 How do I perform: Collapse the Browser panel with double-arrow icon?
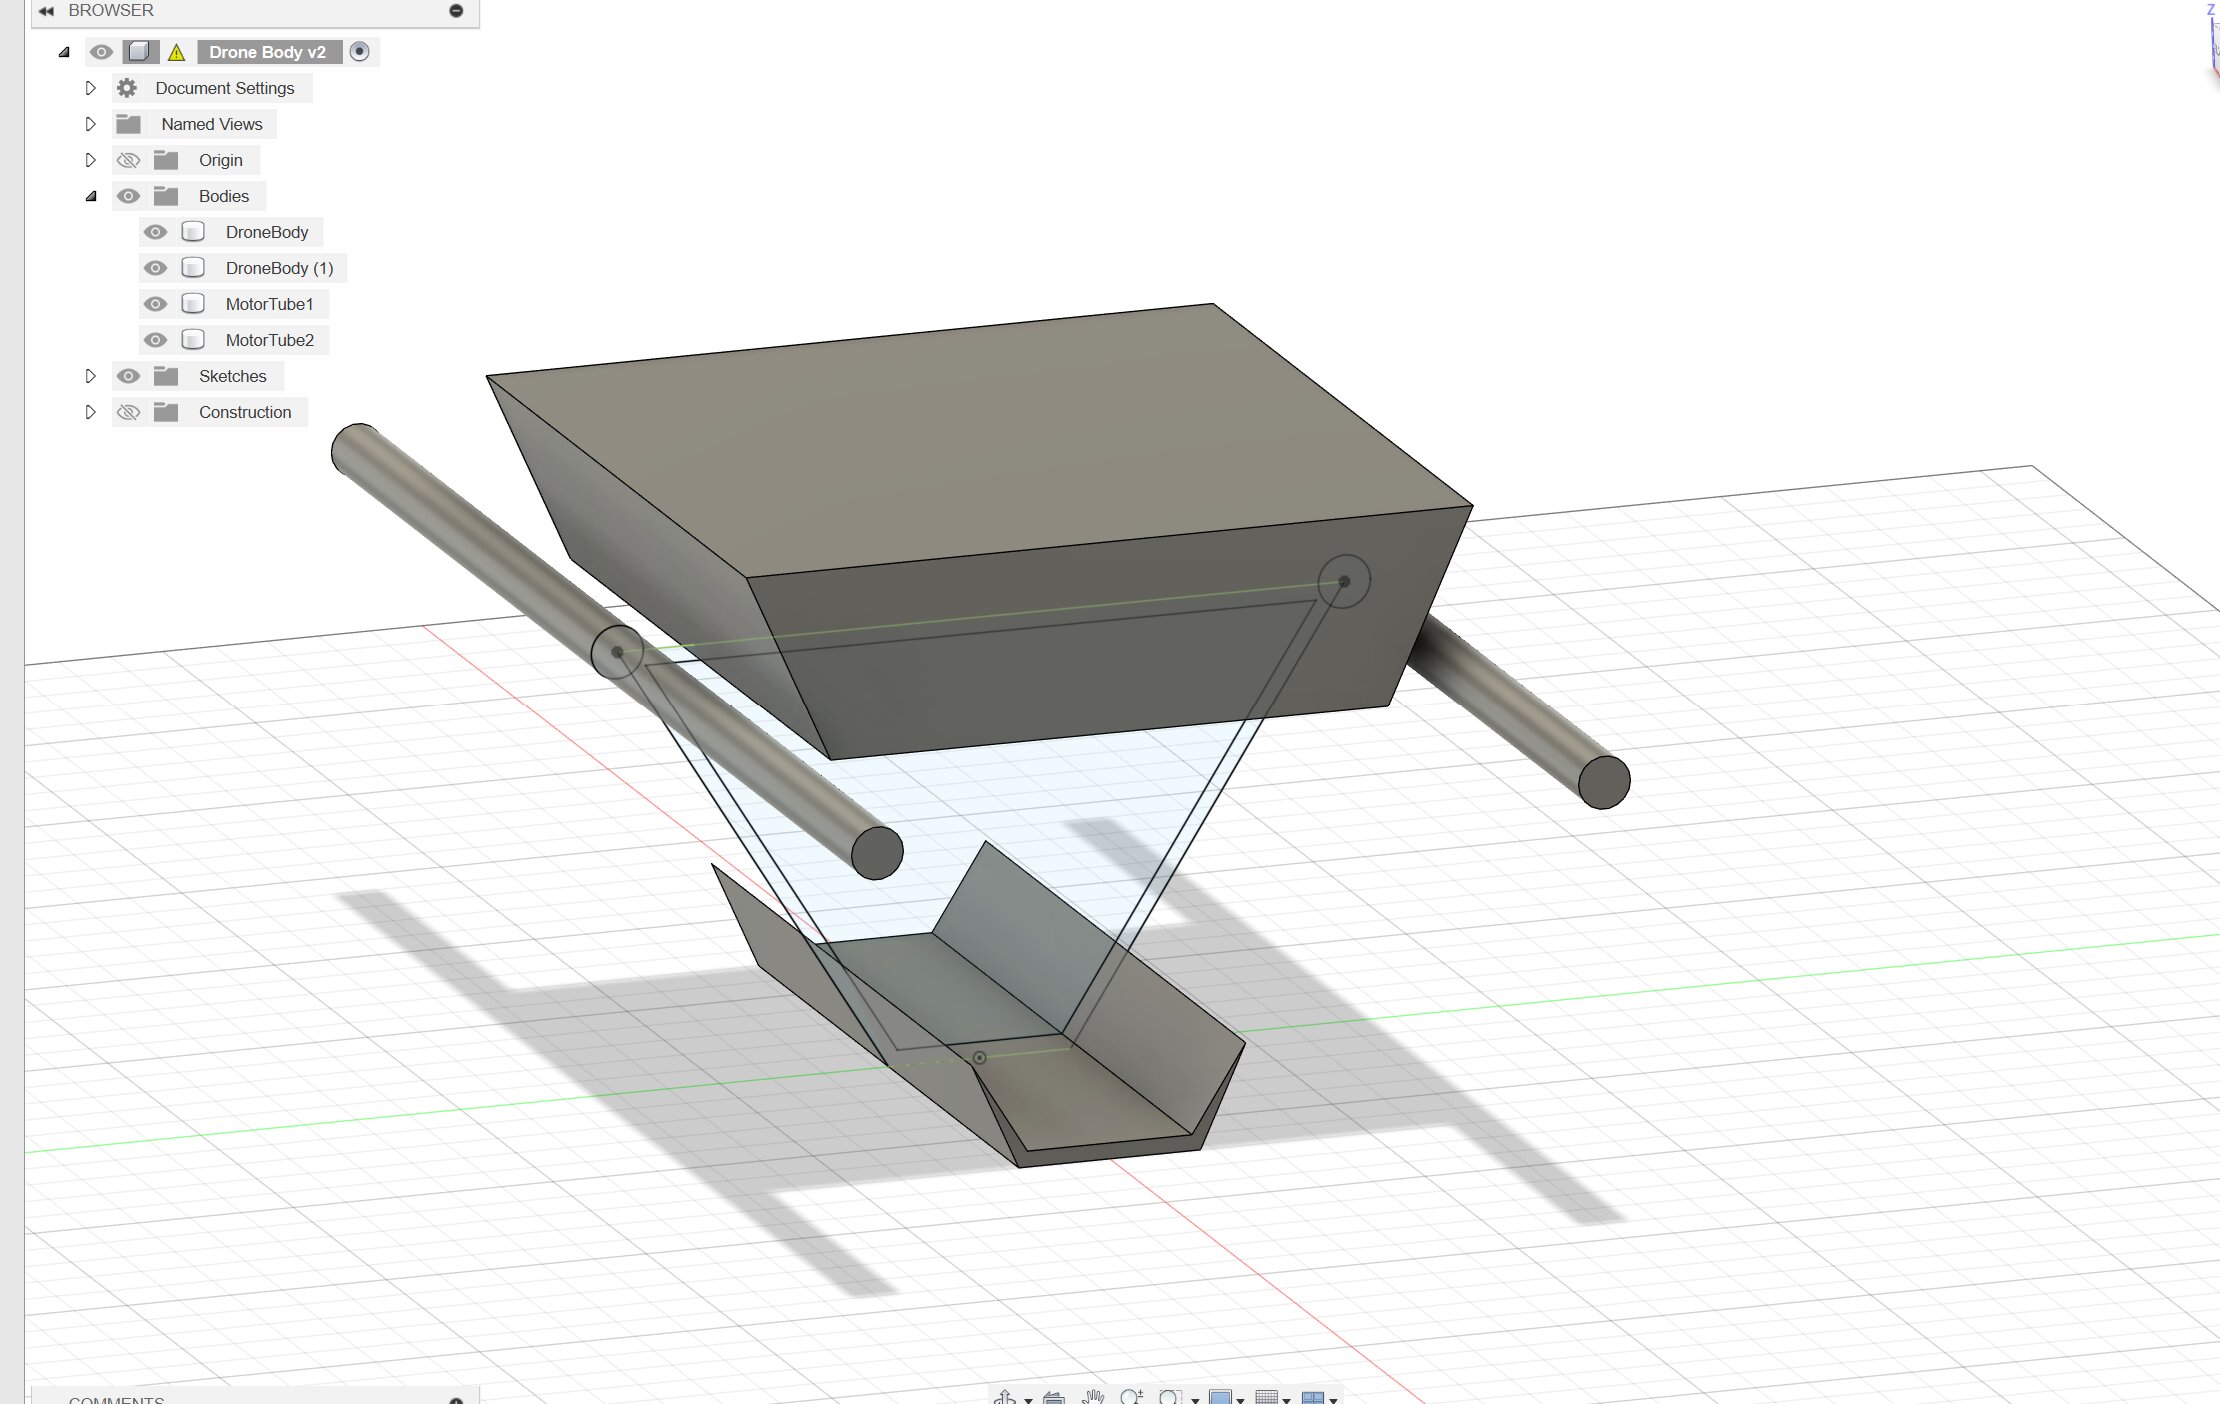45,11
